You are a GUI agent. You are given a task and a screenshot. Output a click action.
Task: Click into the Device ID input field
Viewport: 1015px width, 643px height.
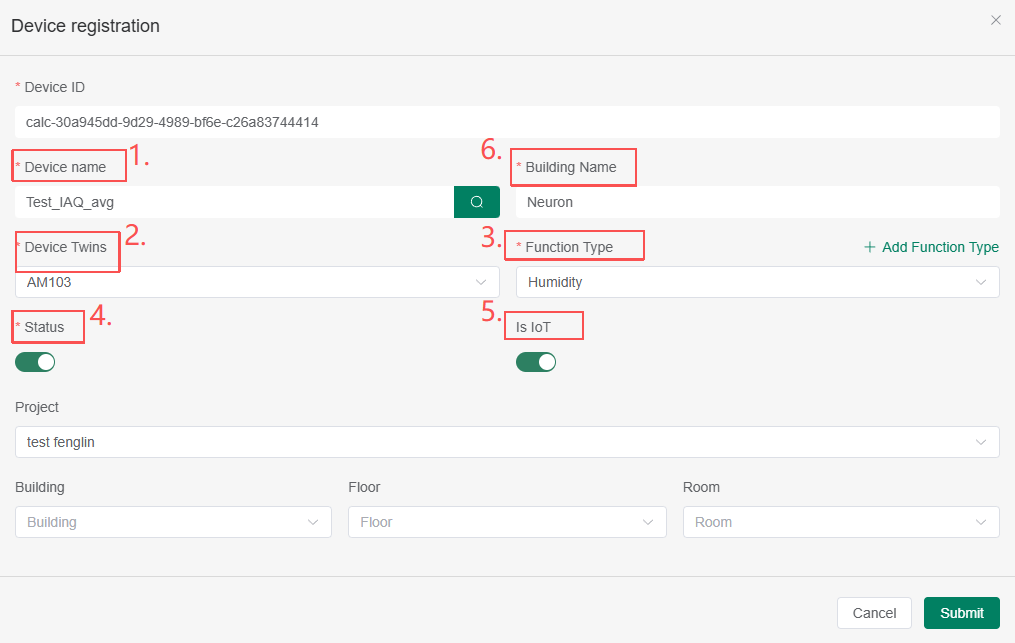point(507,122)
